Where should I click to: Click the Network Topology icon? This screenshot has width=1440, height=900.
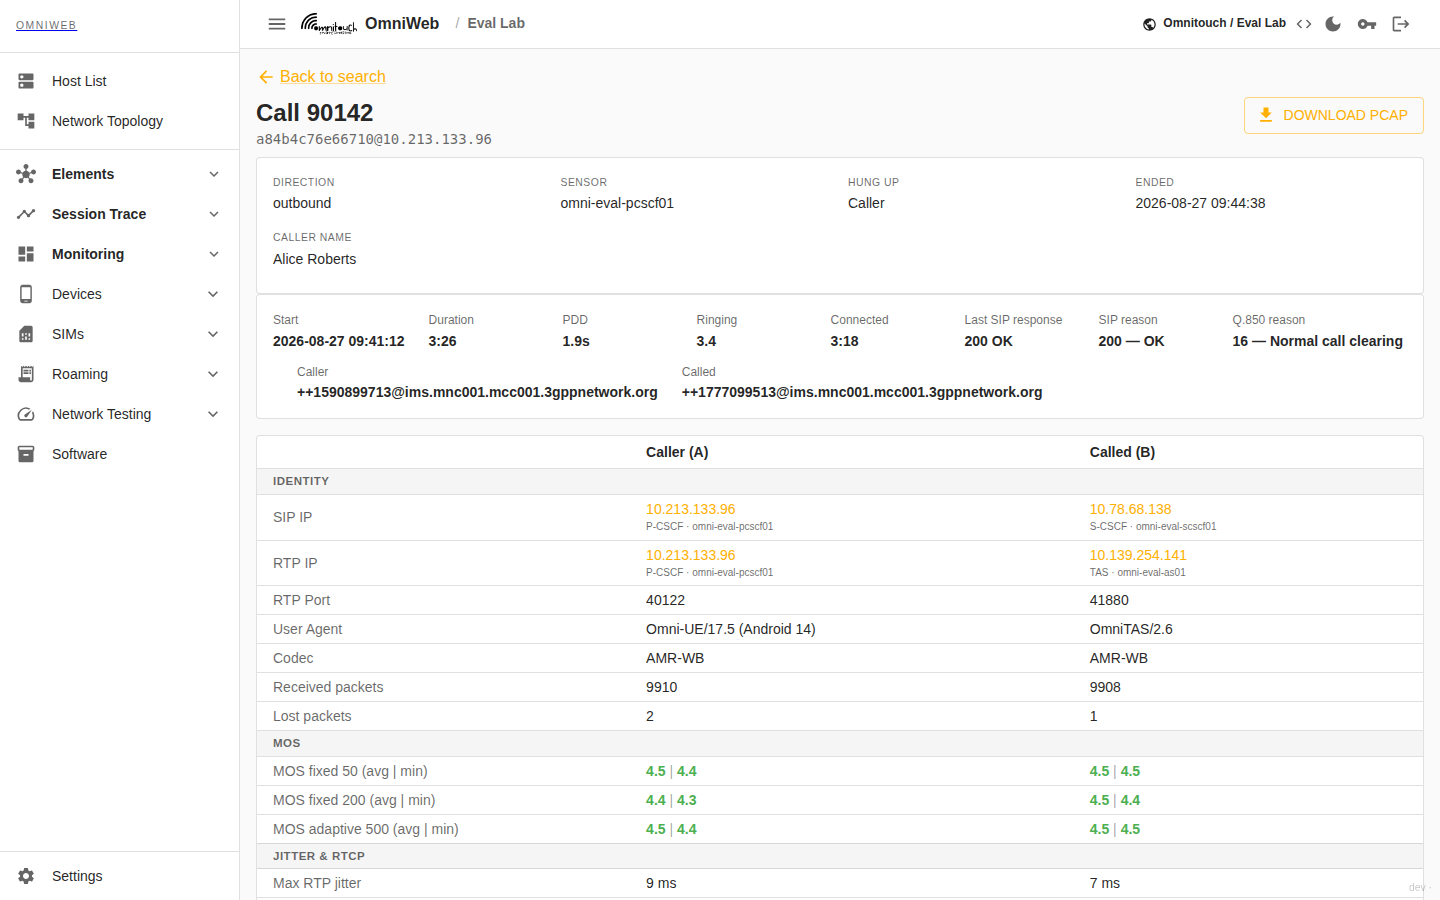coord(26,121)
